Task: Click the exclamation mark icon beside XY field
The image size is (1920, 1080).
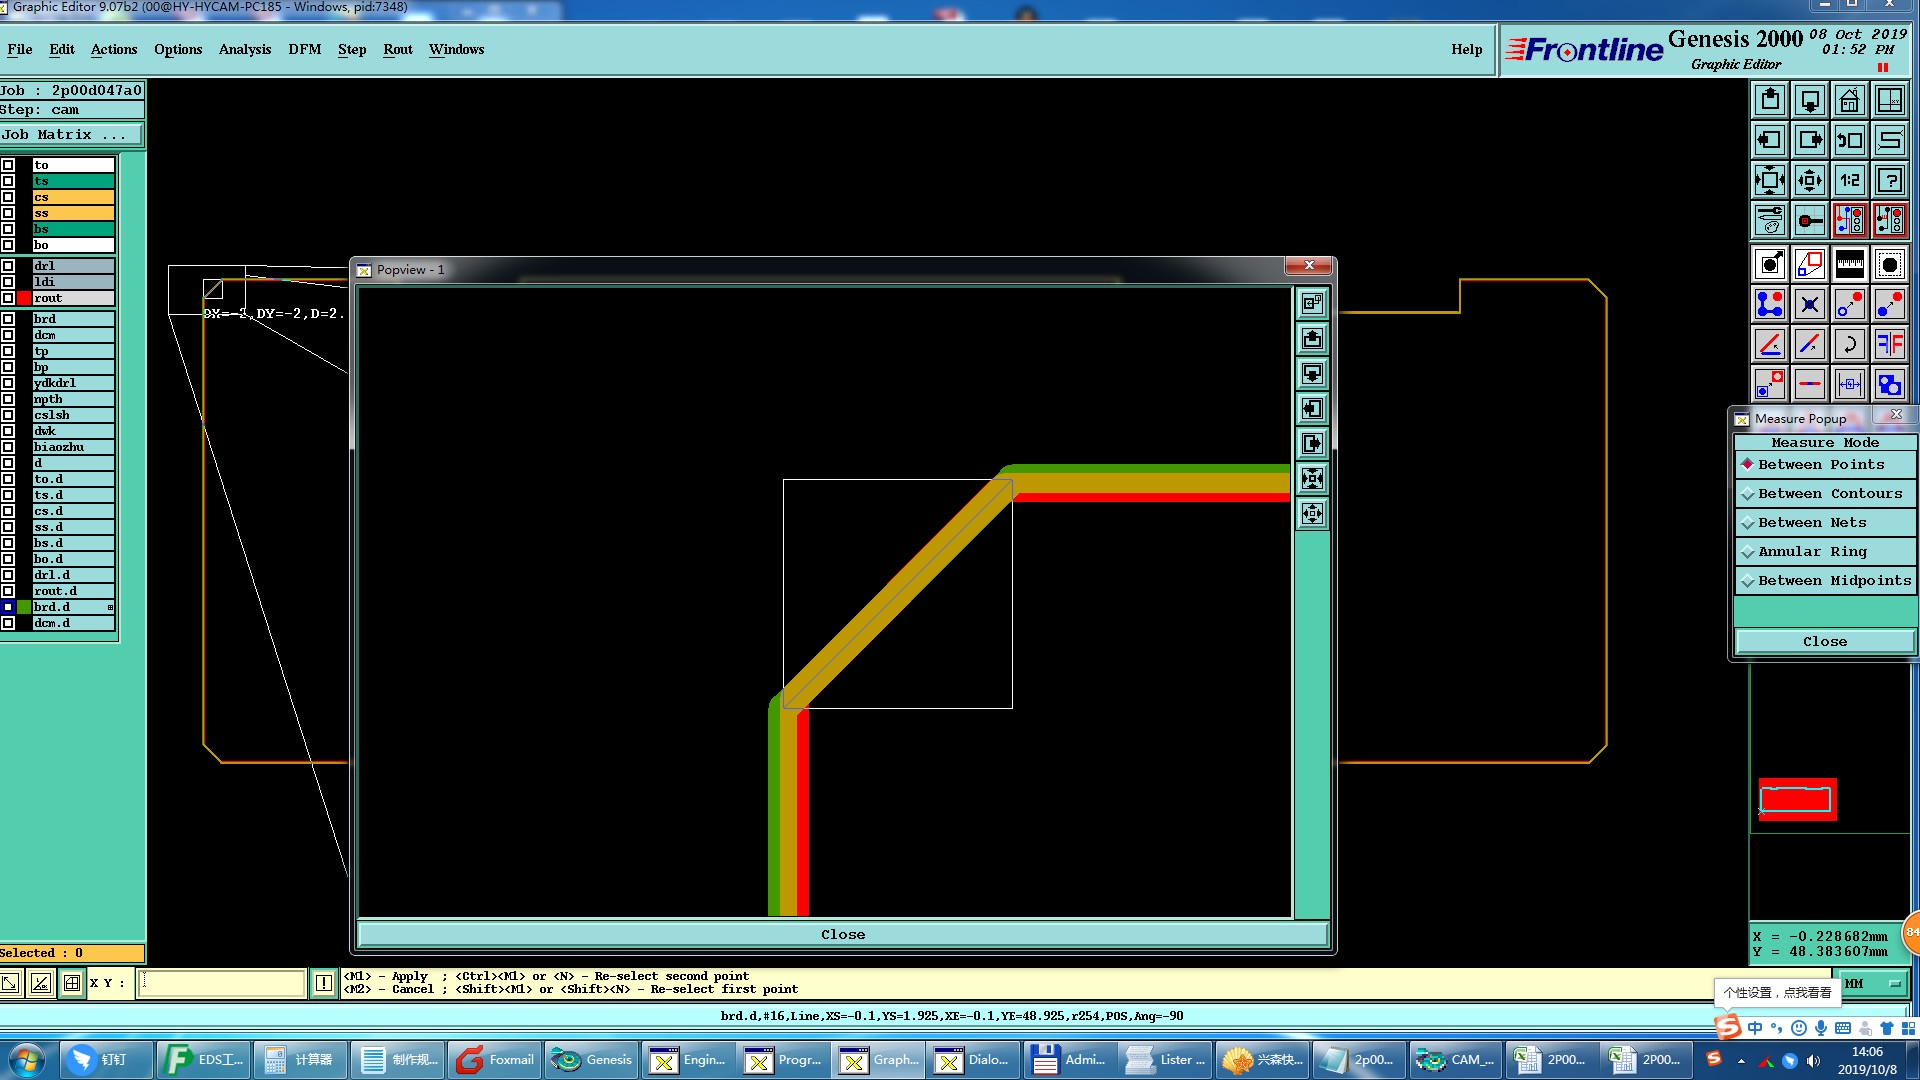Action: (324, 983)
